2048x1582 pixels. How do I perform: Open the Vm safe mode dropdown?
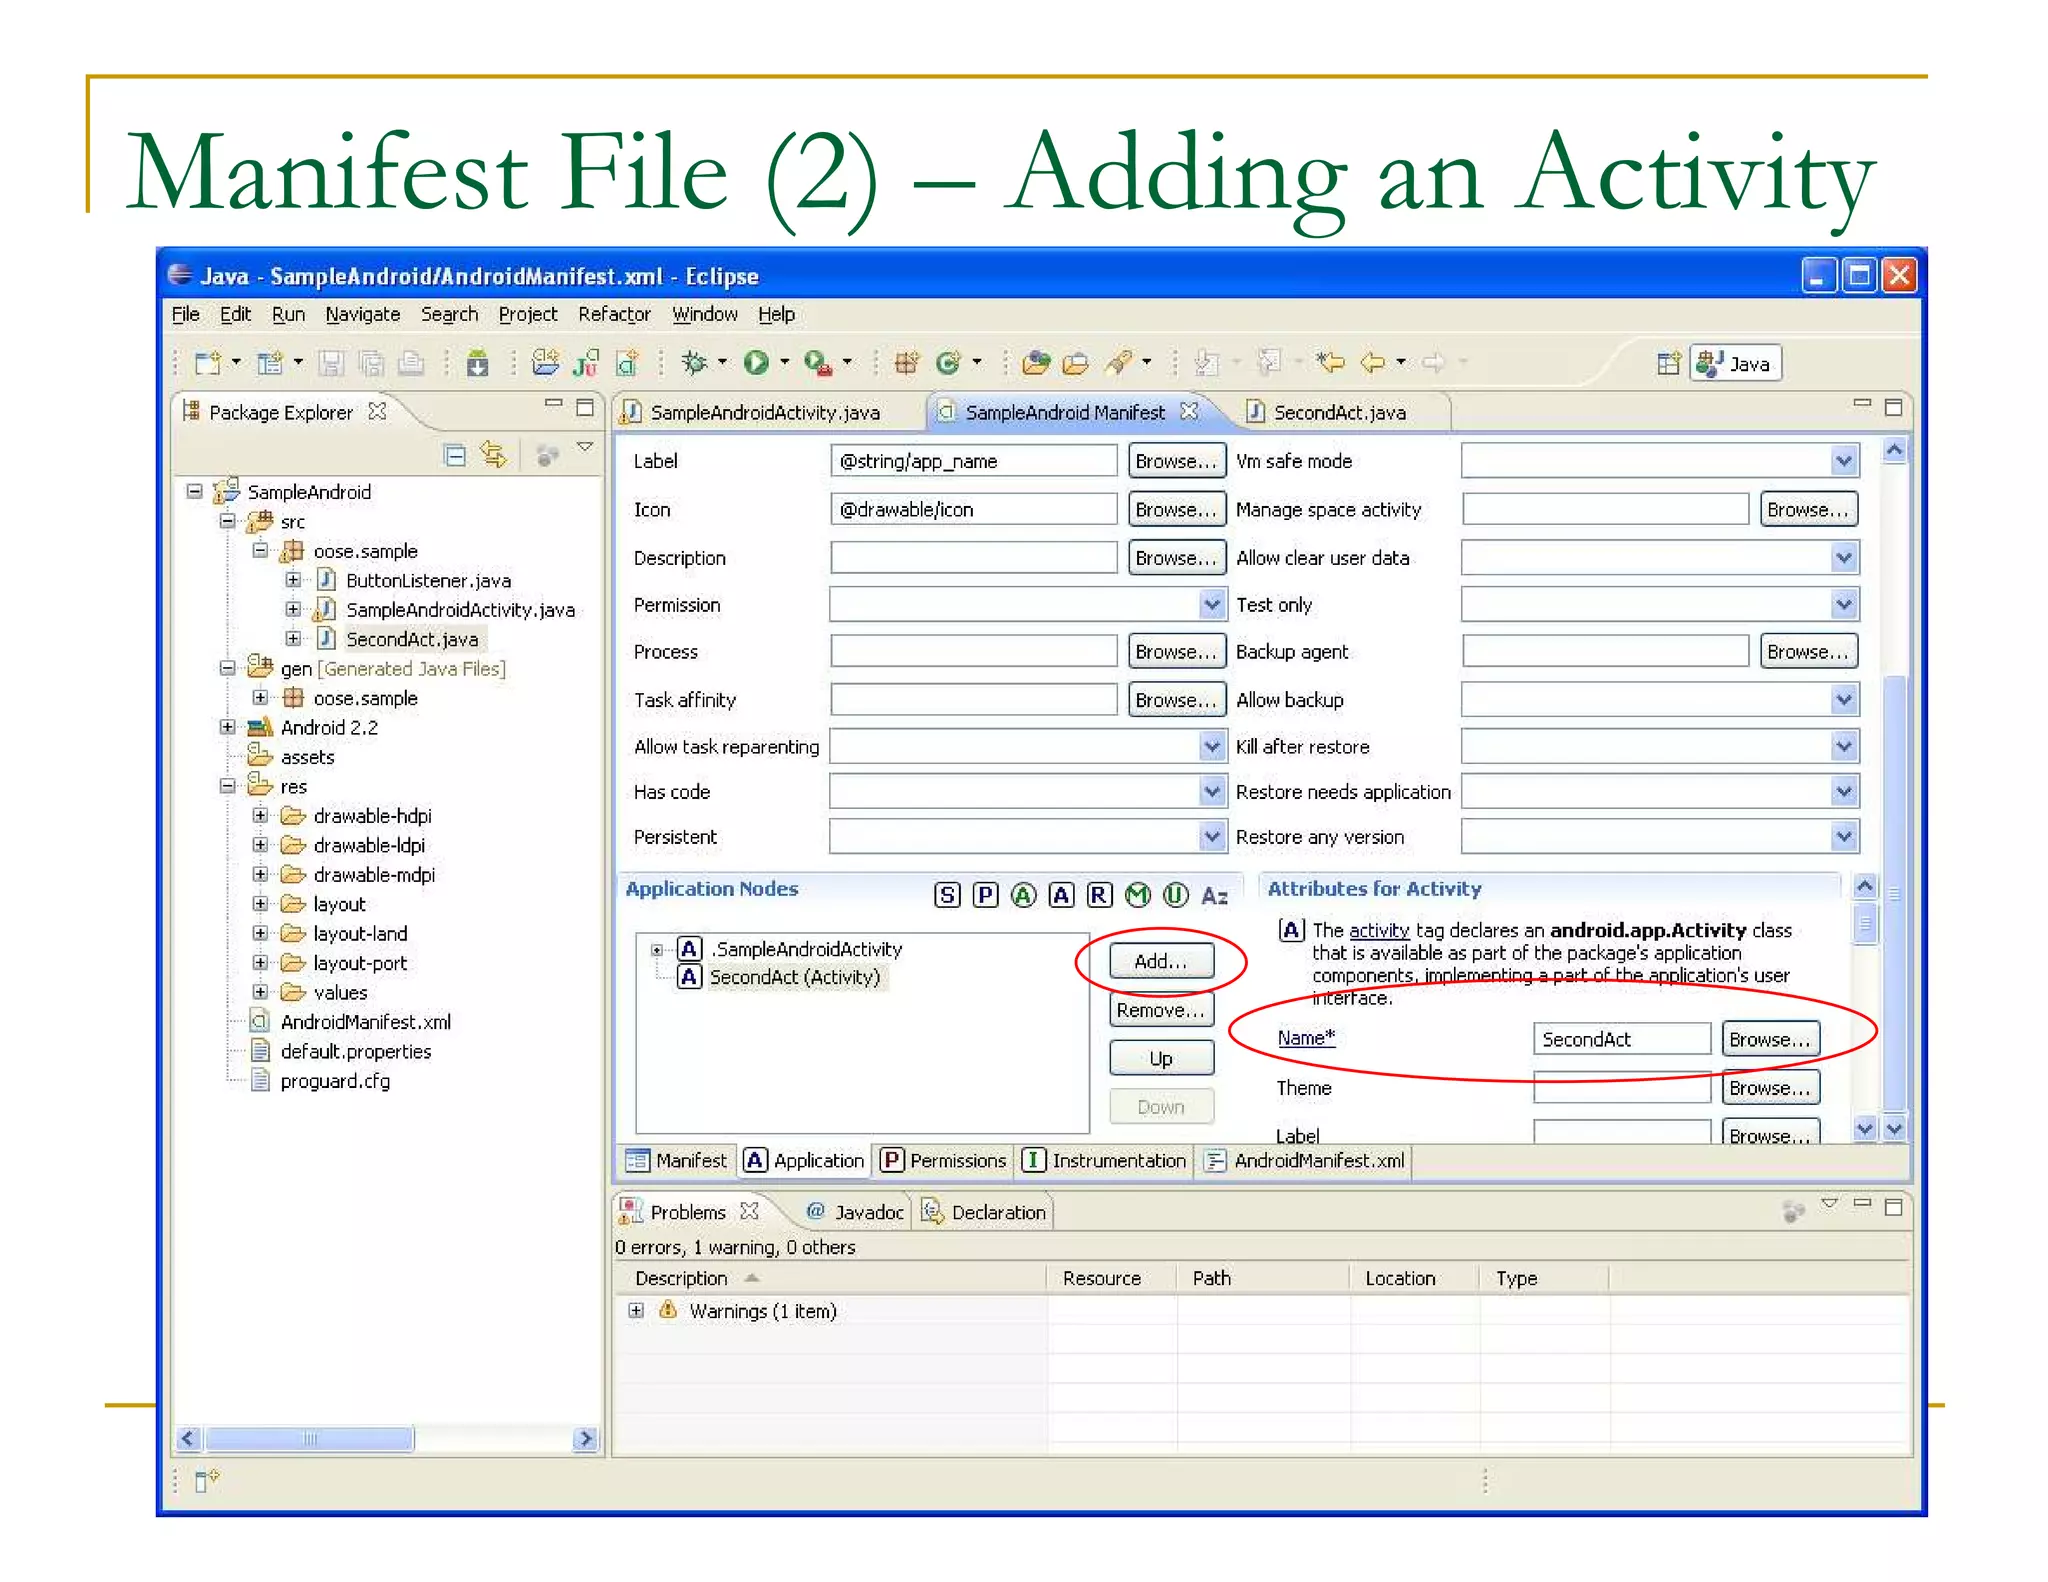coord(1844,461)
